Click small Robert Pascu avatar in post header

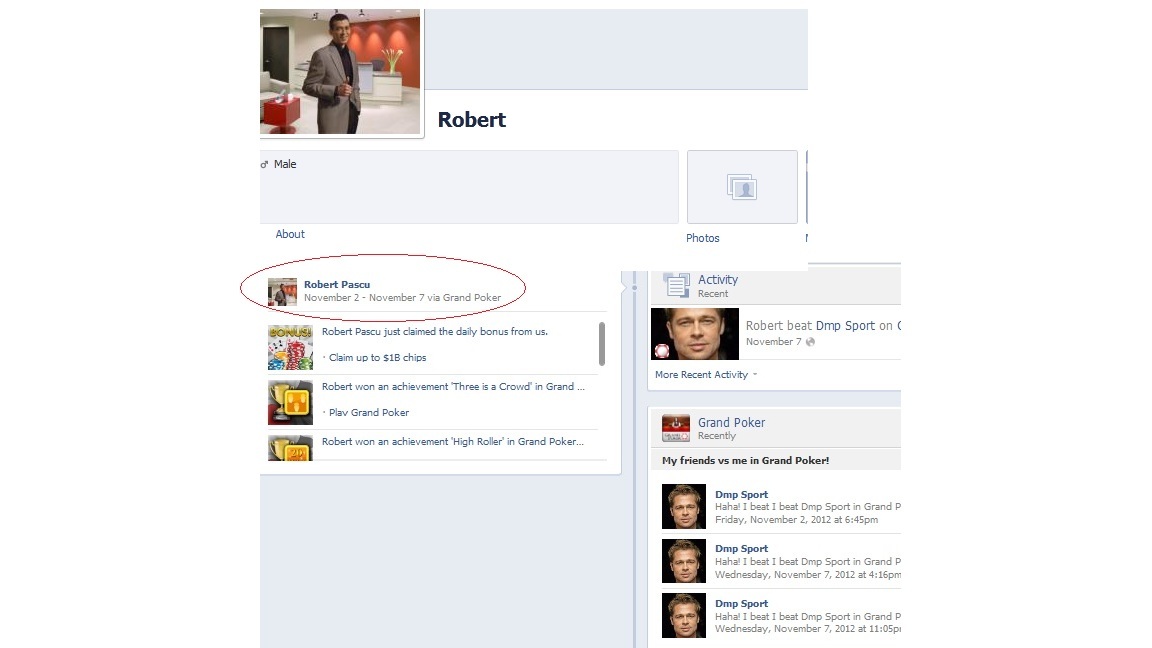pyautogui.click(x=282, y=292)
